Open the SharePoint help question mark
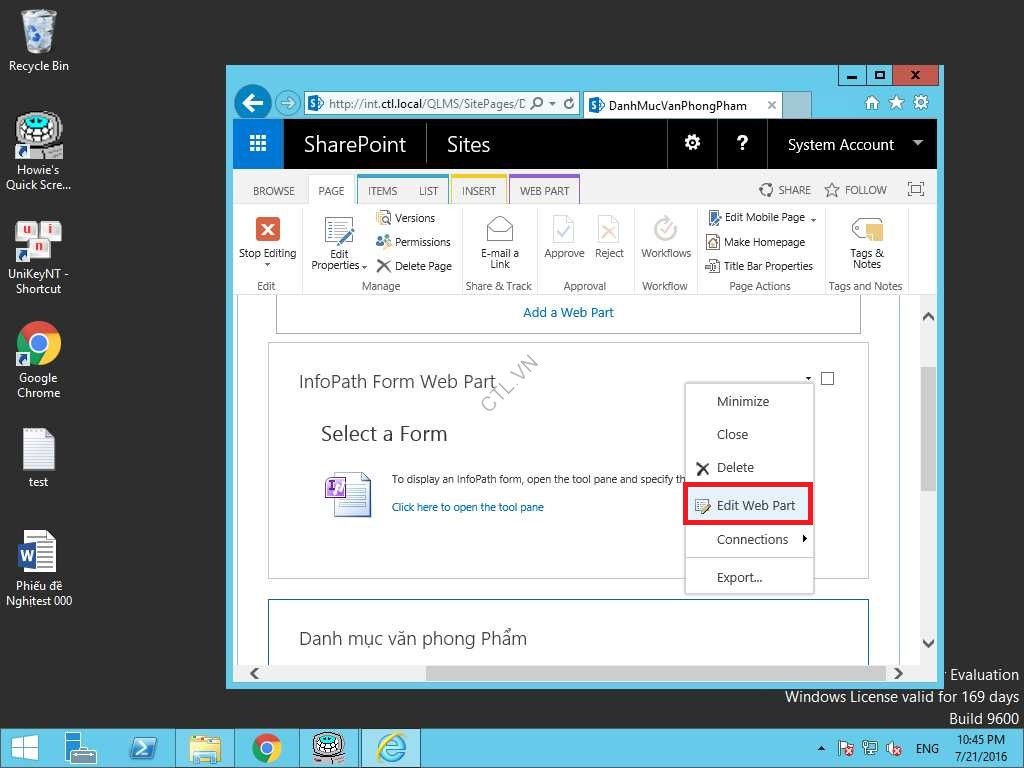1024x768 pixels. pos(742,144)
